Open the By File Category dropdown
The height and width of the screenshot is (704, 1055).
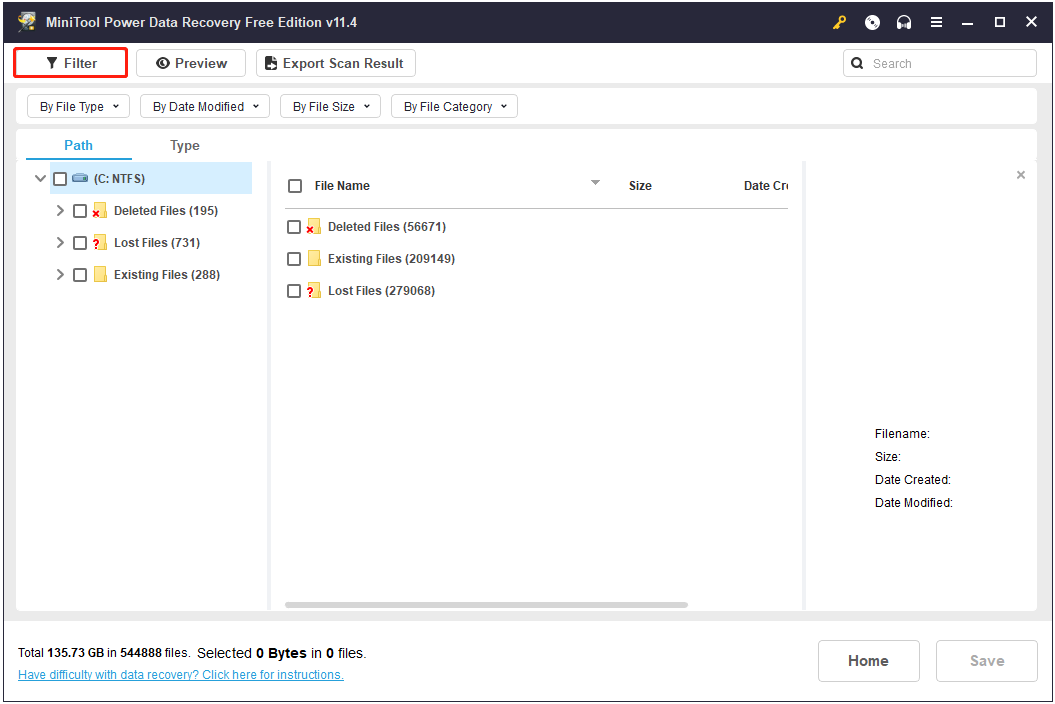(454, 106)
